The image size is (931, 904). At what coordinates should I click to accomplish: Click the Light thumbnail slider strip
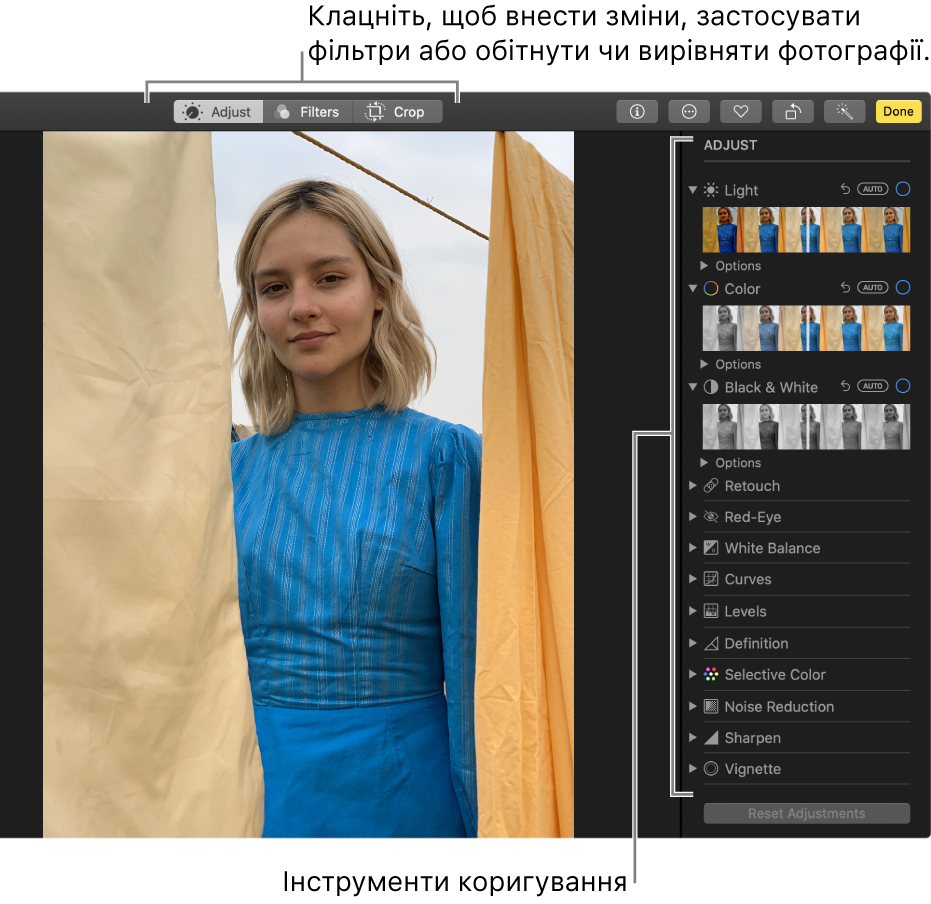806,230
